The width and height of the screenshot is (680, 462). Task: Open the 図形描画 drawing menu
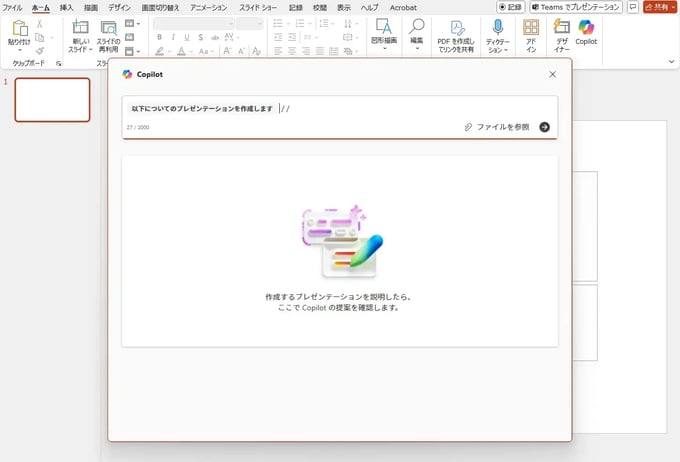coord(384,34)
